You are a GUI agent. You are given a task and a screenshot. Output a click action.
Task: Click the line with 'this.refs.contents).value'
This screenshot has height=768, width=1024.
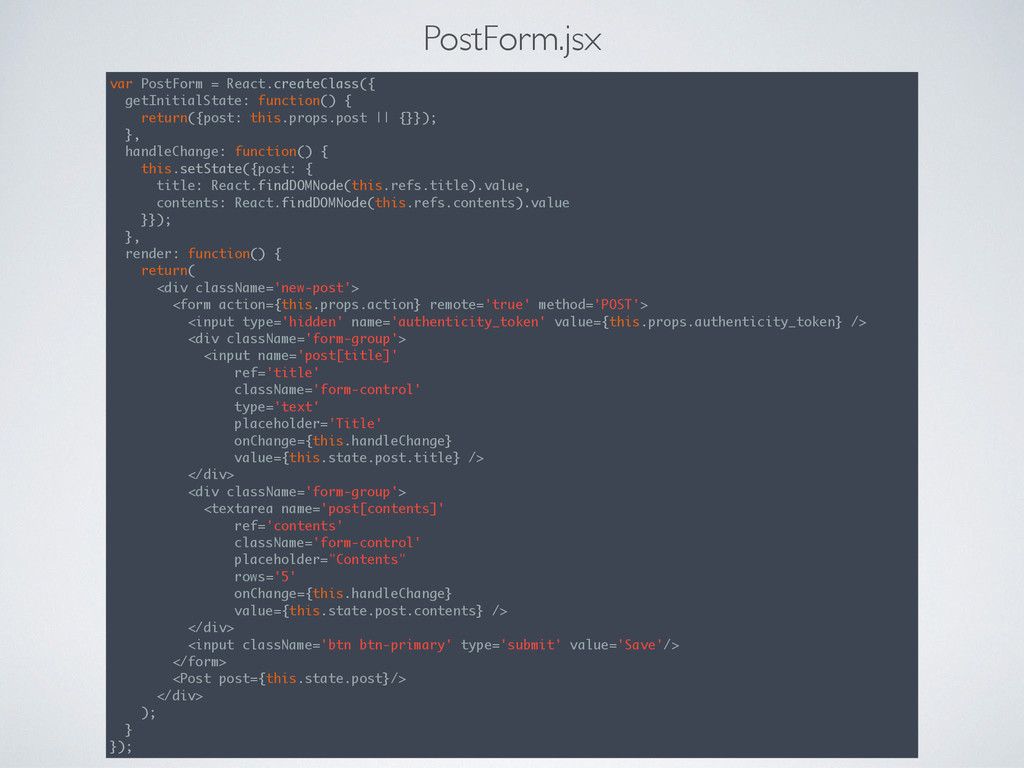[x=362, y=202]
